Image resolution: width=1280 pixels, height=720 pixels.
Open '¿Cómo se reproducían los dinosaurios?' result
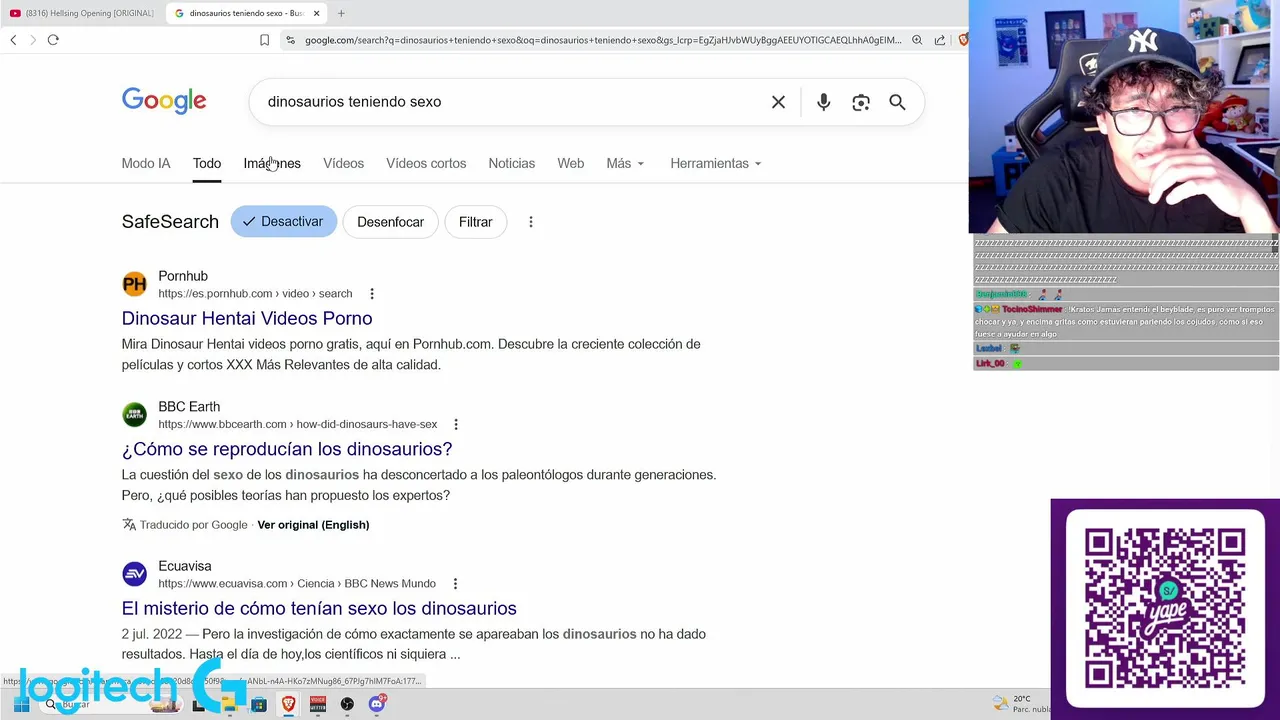[x=287, y=449]
